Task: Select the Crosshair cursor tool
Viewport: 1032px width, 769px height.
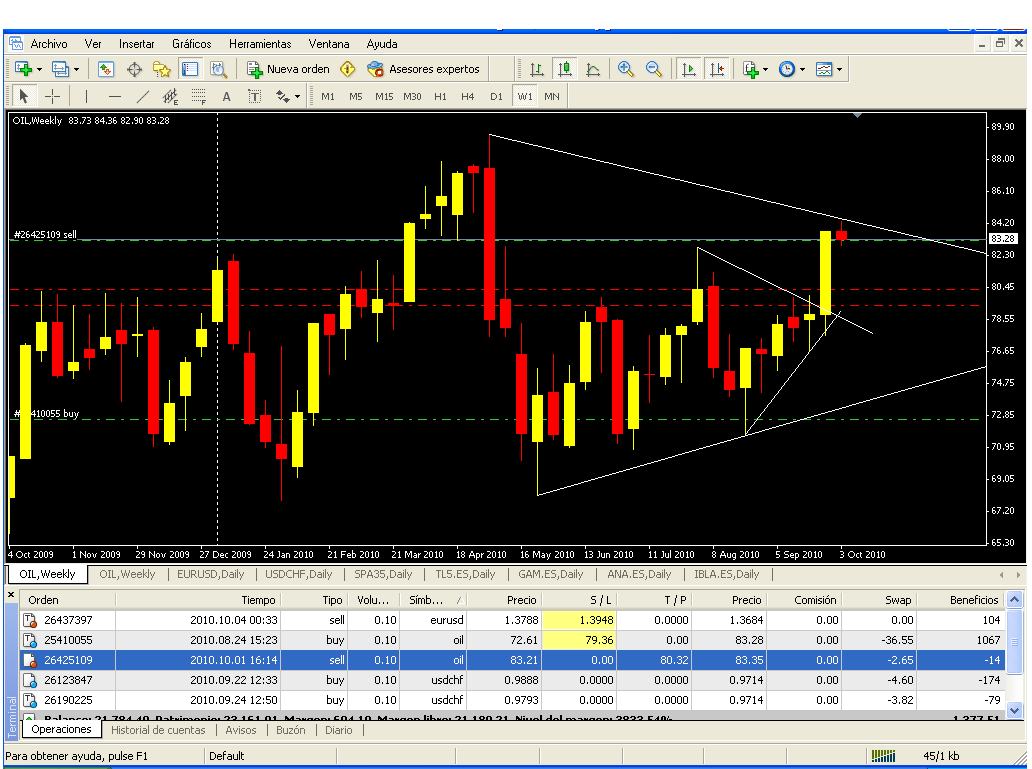Action: (x=52, y=96)
